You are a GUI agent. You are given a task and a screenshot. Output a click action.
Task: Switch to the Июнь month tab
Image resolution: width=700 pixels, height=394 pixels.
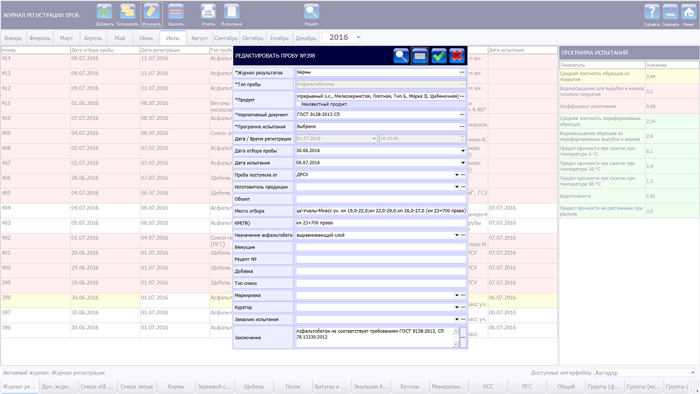tap(146, 38)
